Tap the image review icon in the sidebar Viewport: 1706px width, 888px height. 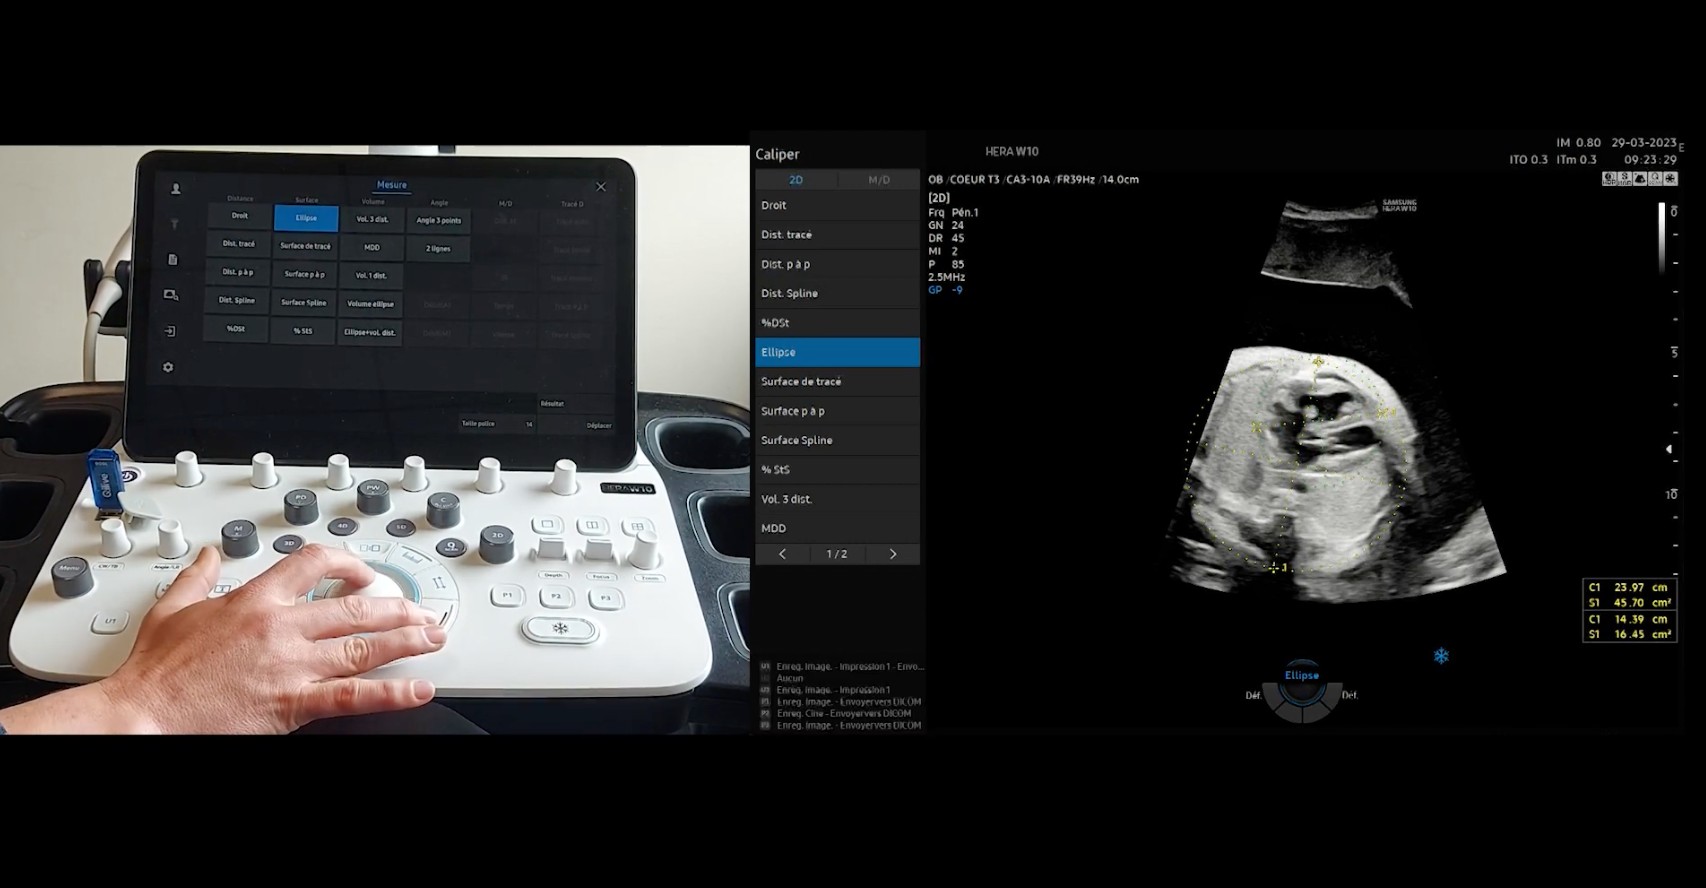tap(171, 295)
